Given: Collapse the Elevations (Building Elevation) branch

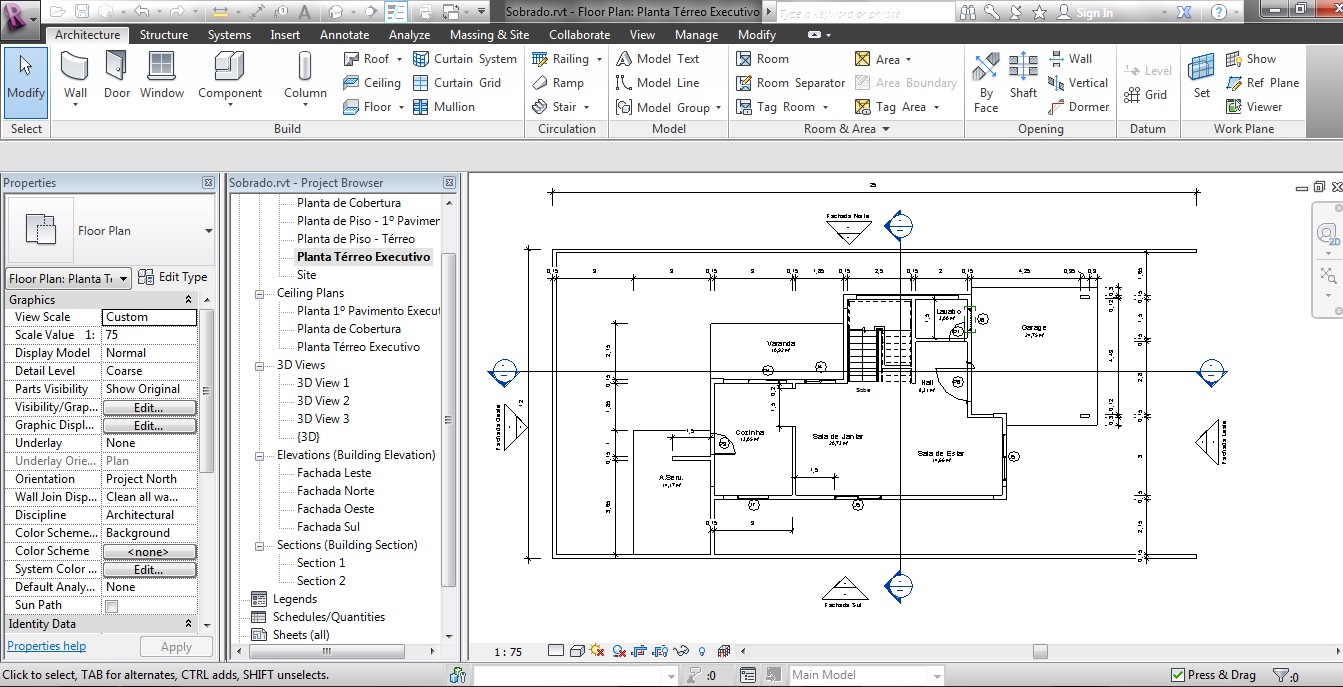Looking at the screenshot, I should point(259,455).
